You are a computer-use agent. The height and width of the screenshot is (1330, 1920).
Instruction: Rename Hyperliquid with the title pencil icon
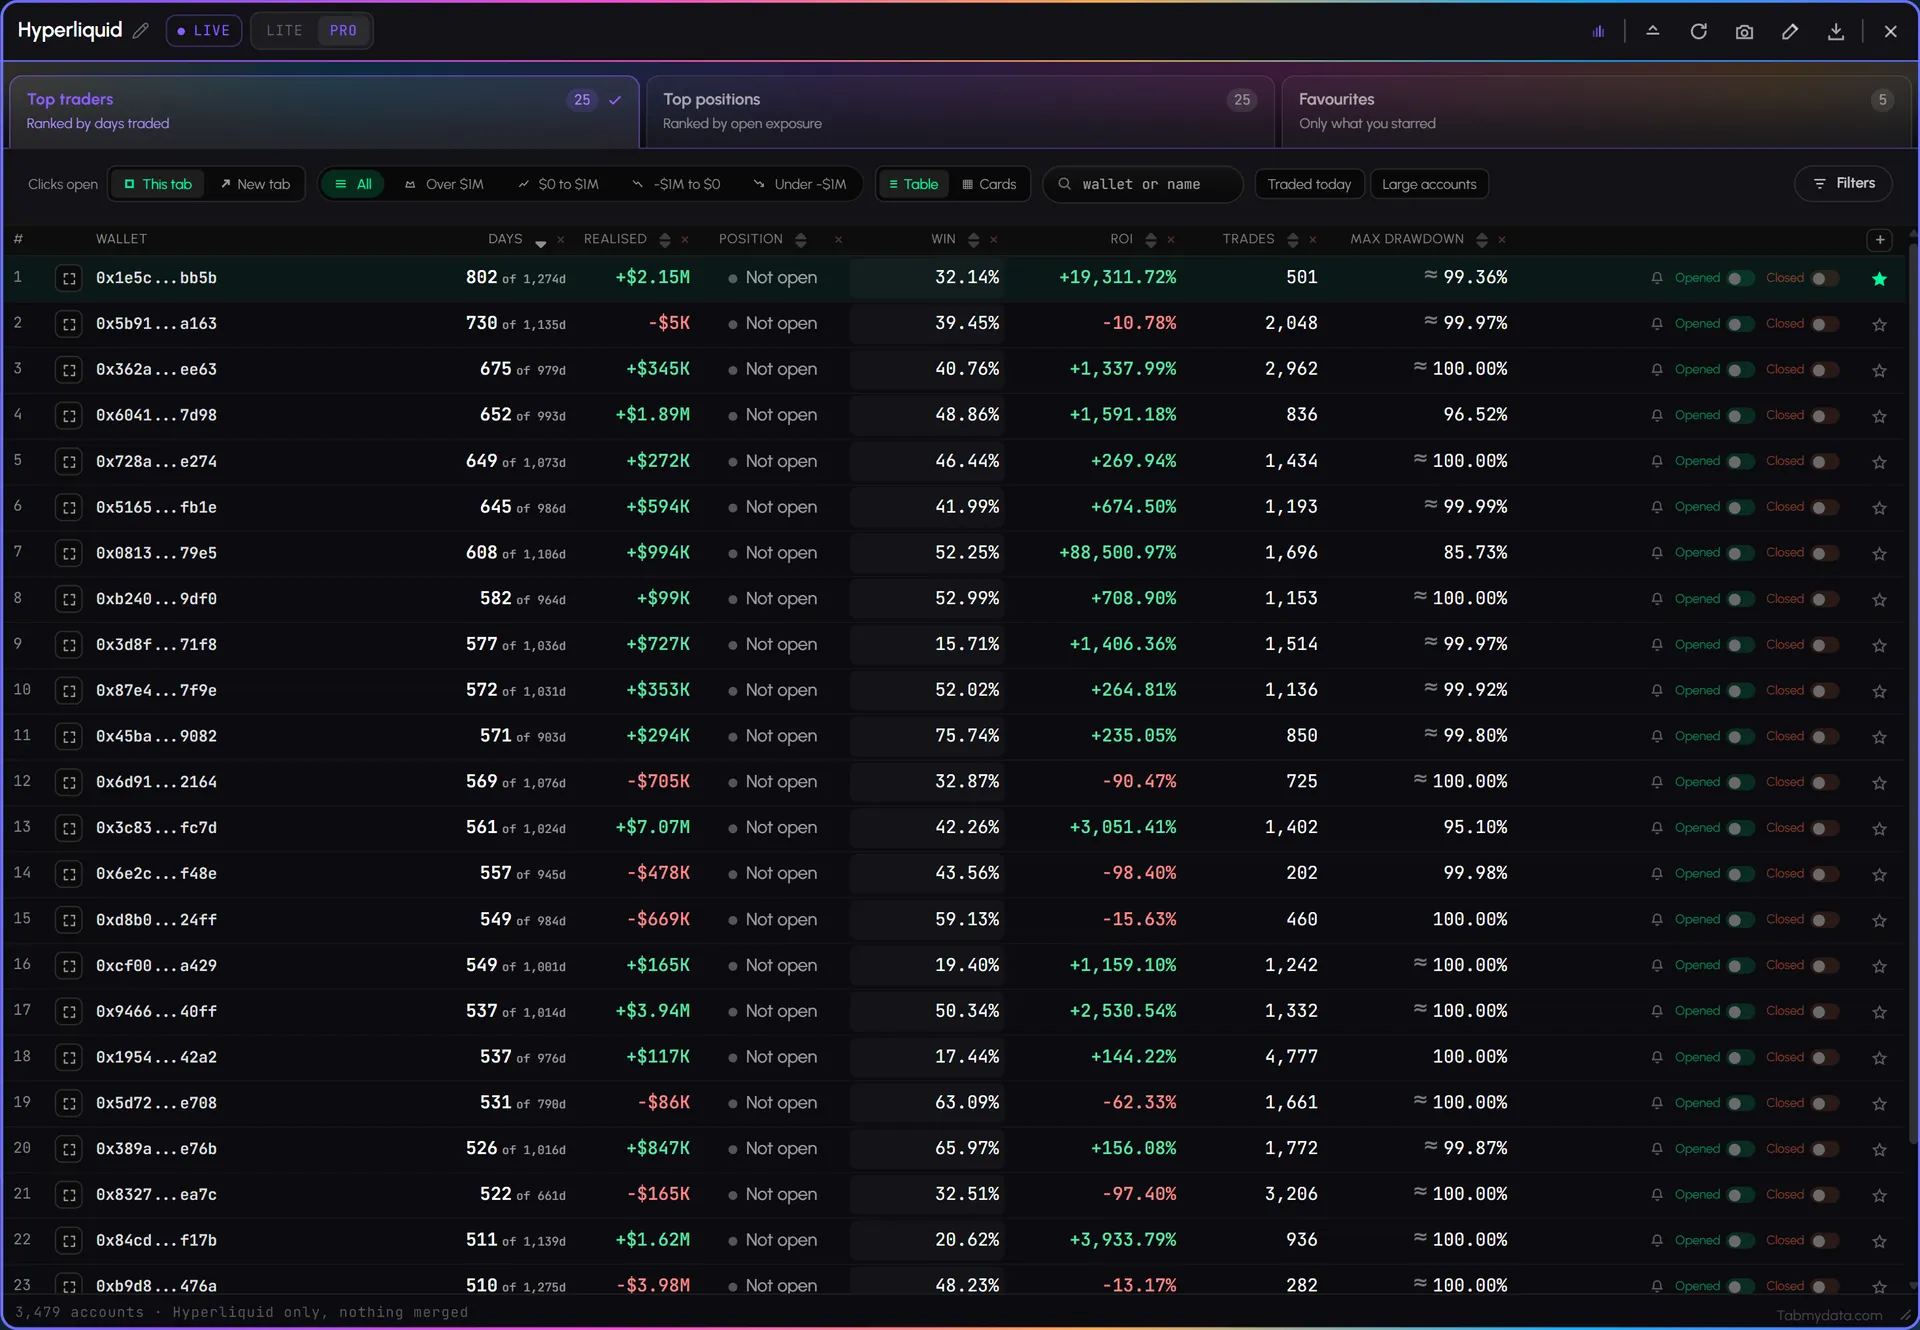[x=141, y=30]
